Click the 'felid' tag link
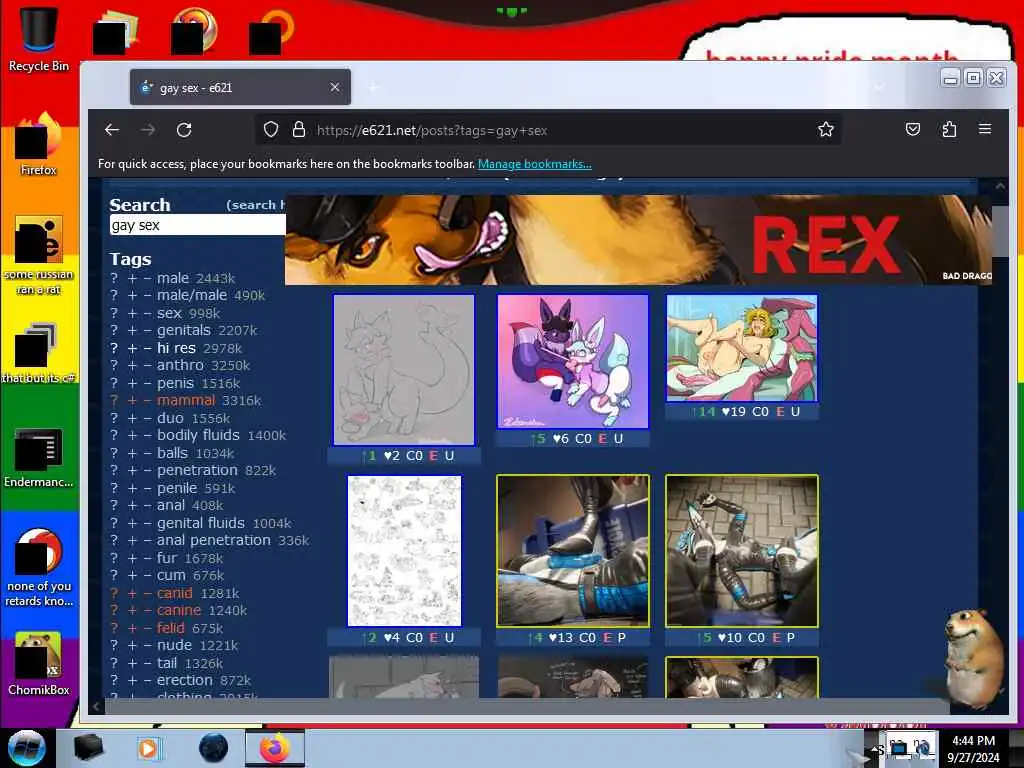 coord(170,628)
